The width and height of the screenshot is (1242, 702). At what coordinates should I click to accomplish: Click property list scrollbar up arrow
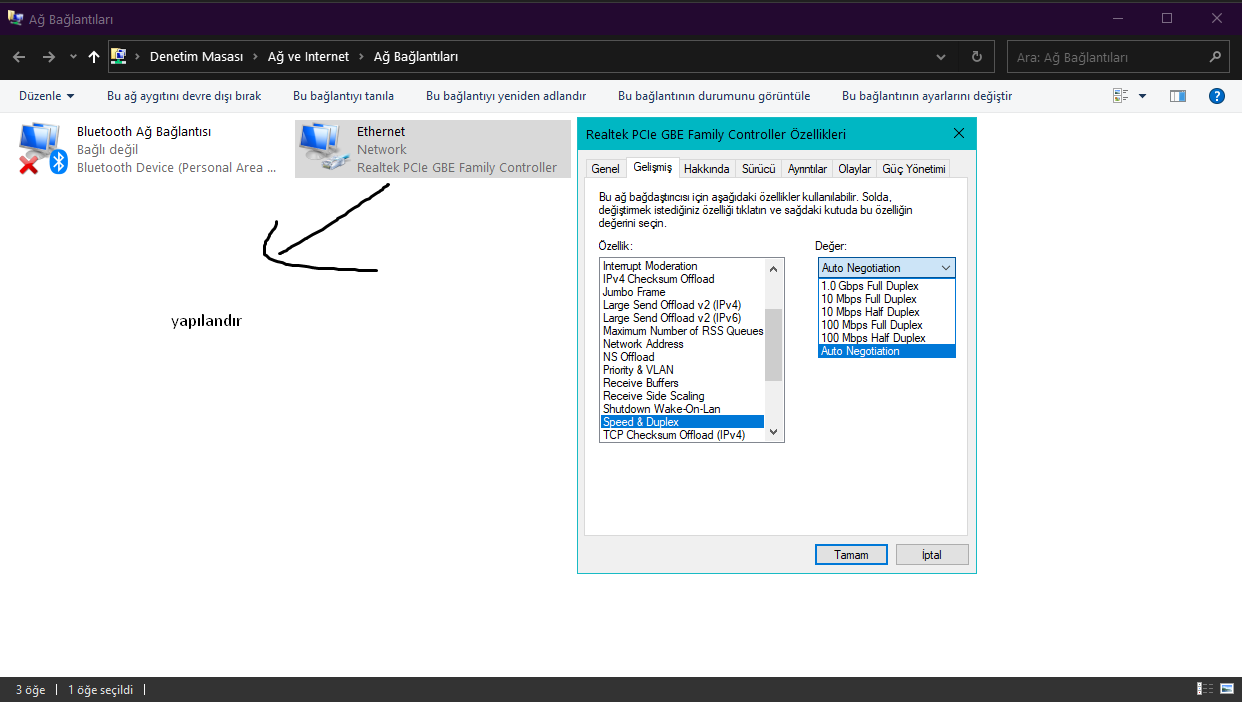(774, 268)
